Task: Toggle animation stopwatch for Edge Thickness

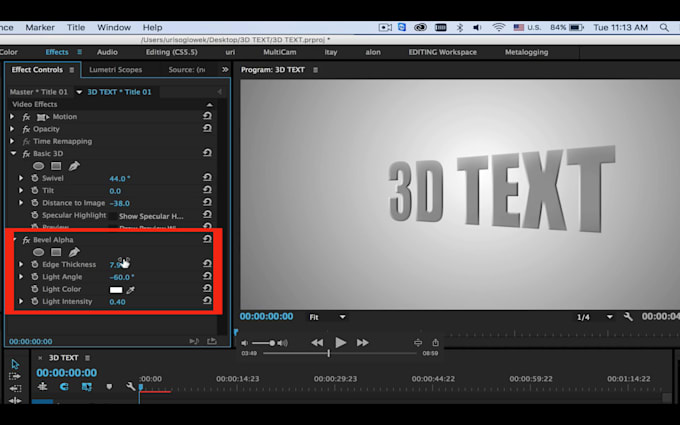Action: pos(33,265)
